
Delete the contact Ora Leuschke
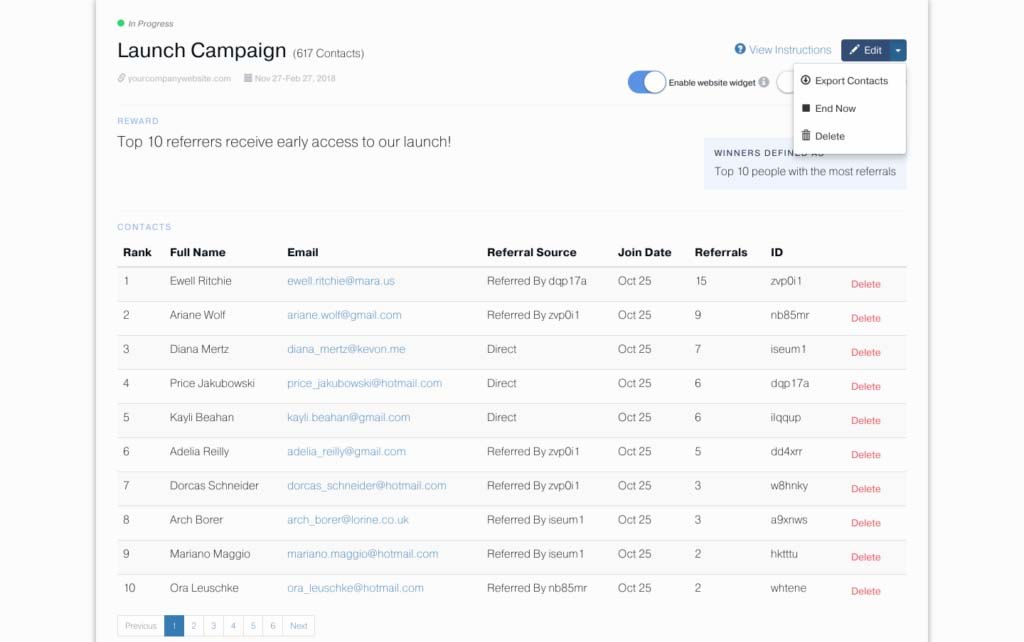point(864,591)
